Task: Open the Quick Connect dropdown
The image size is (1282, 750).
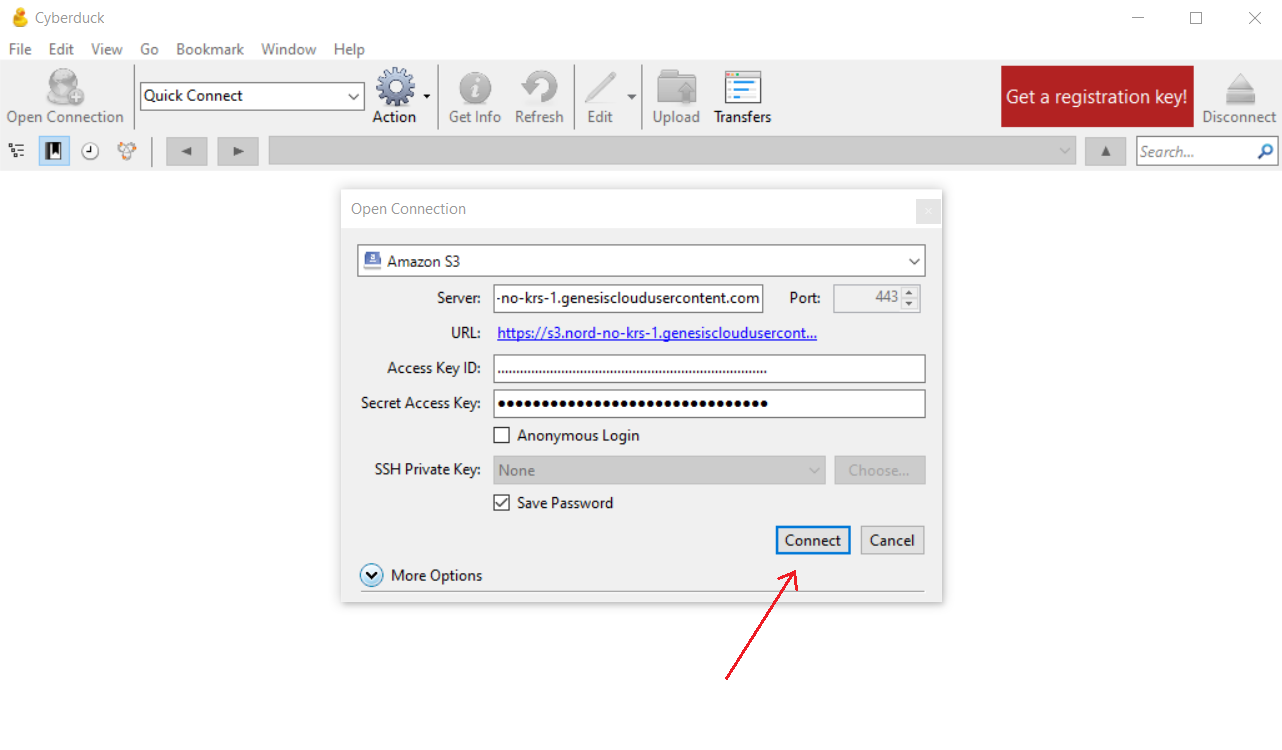Action: 353,96
